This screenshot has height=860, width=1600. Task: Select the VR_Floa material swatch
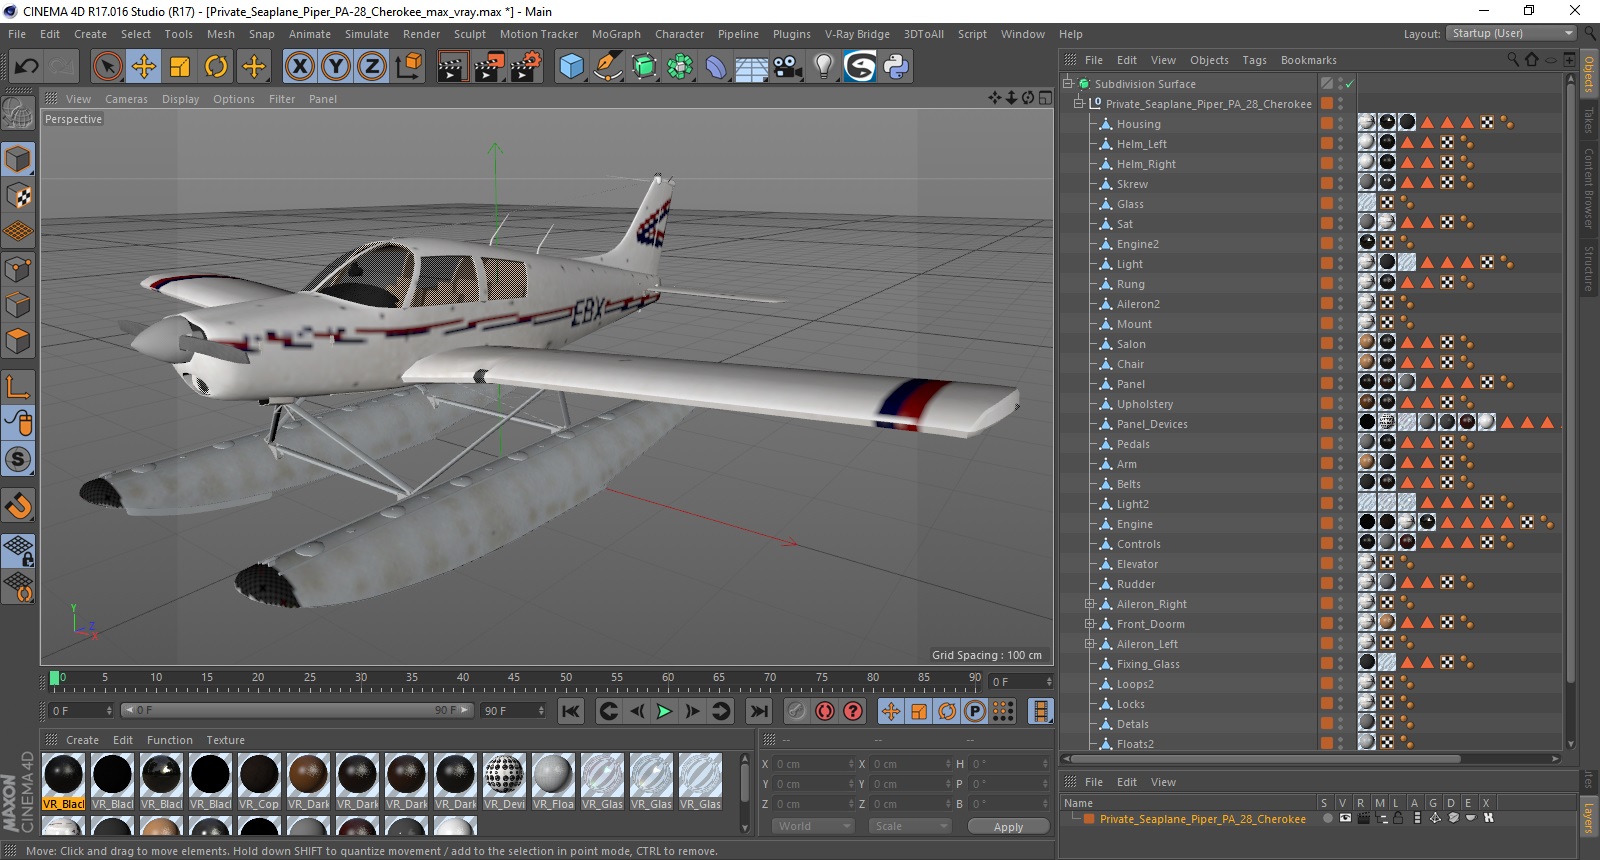point(553,782)
